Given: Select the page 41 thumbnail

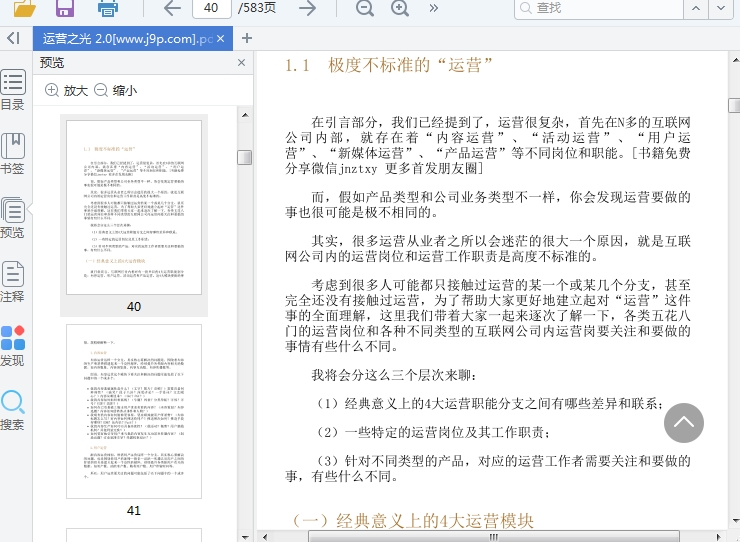Looking at the screenshot, I should (x=134, y=410).
